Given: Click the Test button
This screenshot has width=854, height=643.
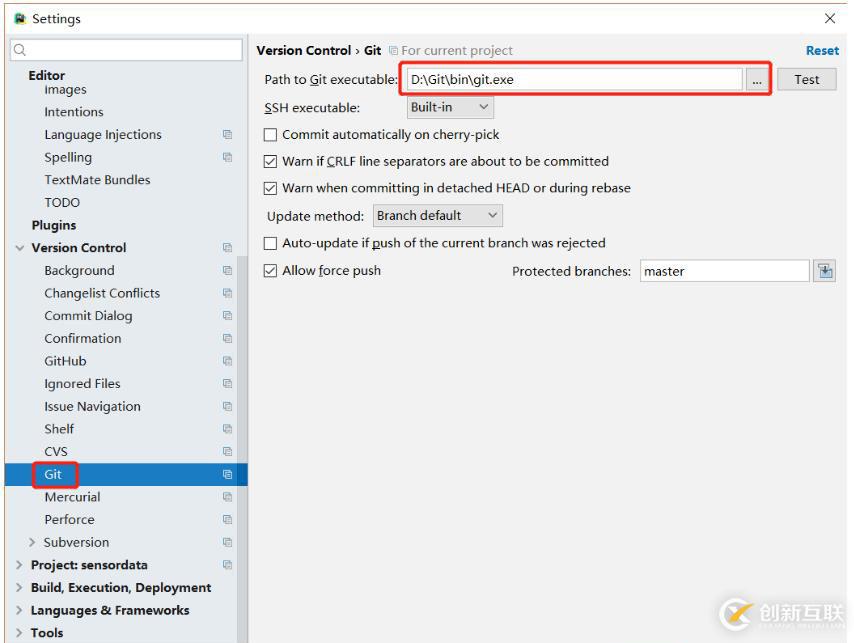Looking at the screenshot, I should pos(806,80).
